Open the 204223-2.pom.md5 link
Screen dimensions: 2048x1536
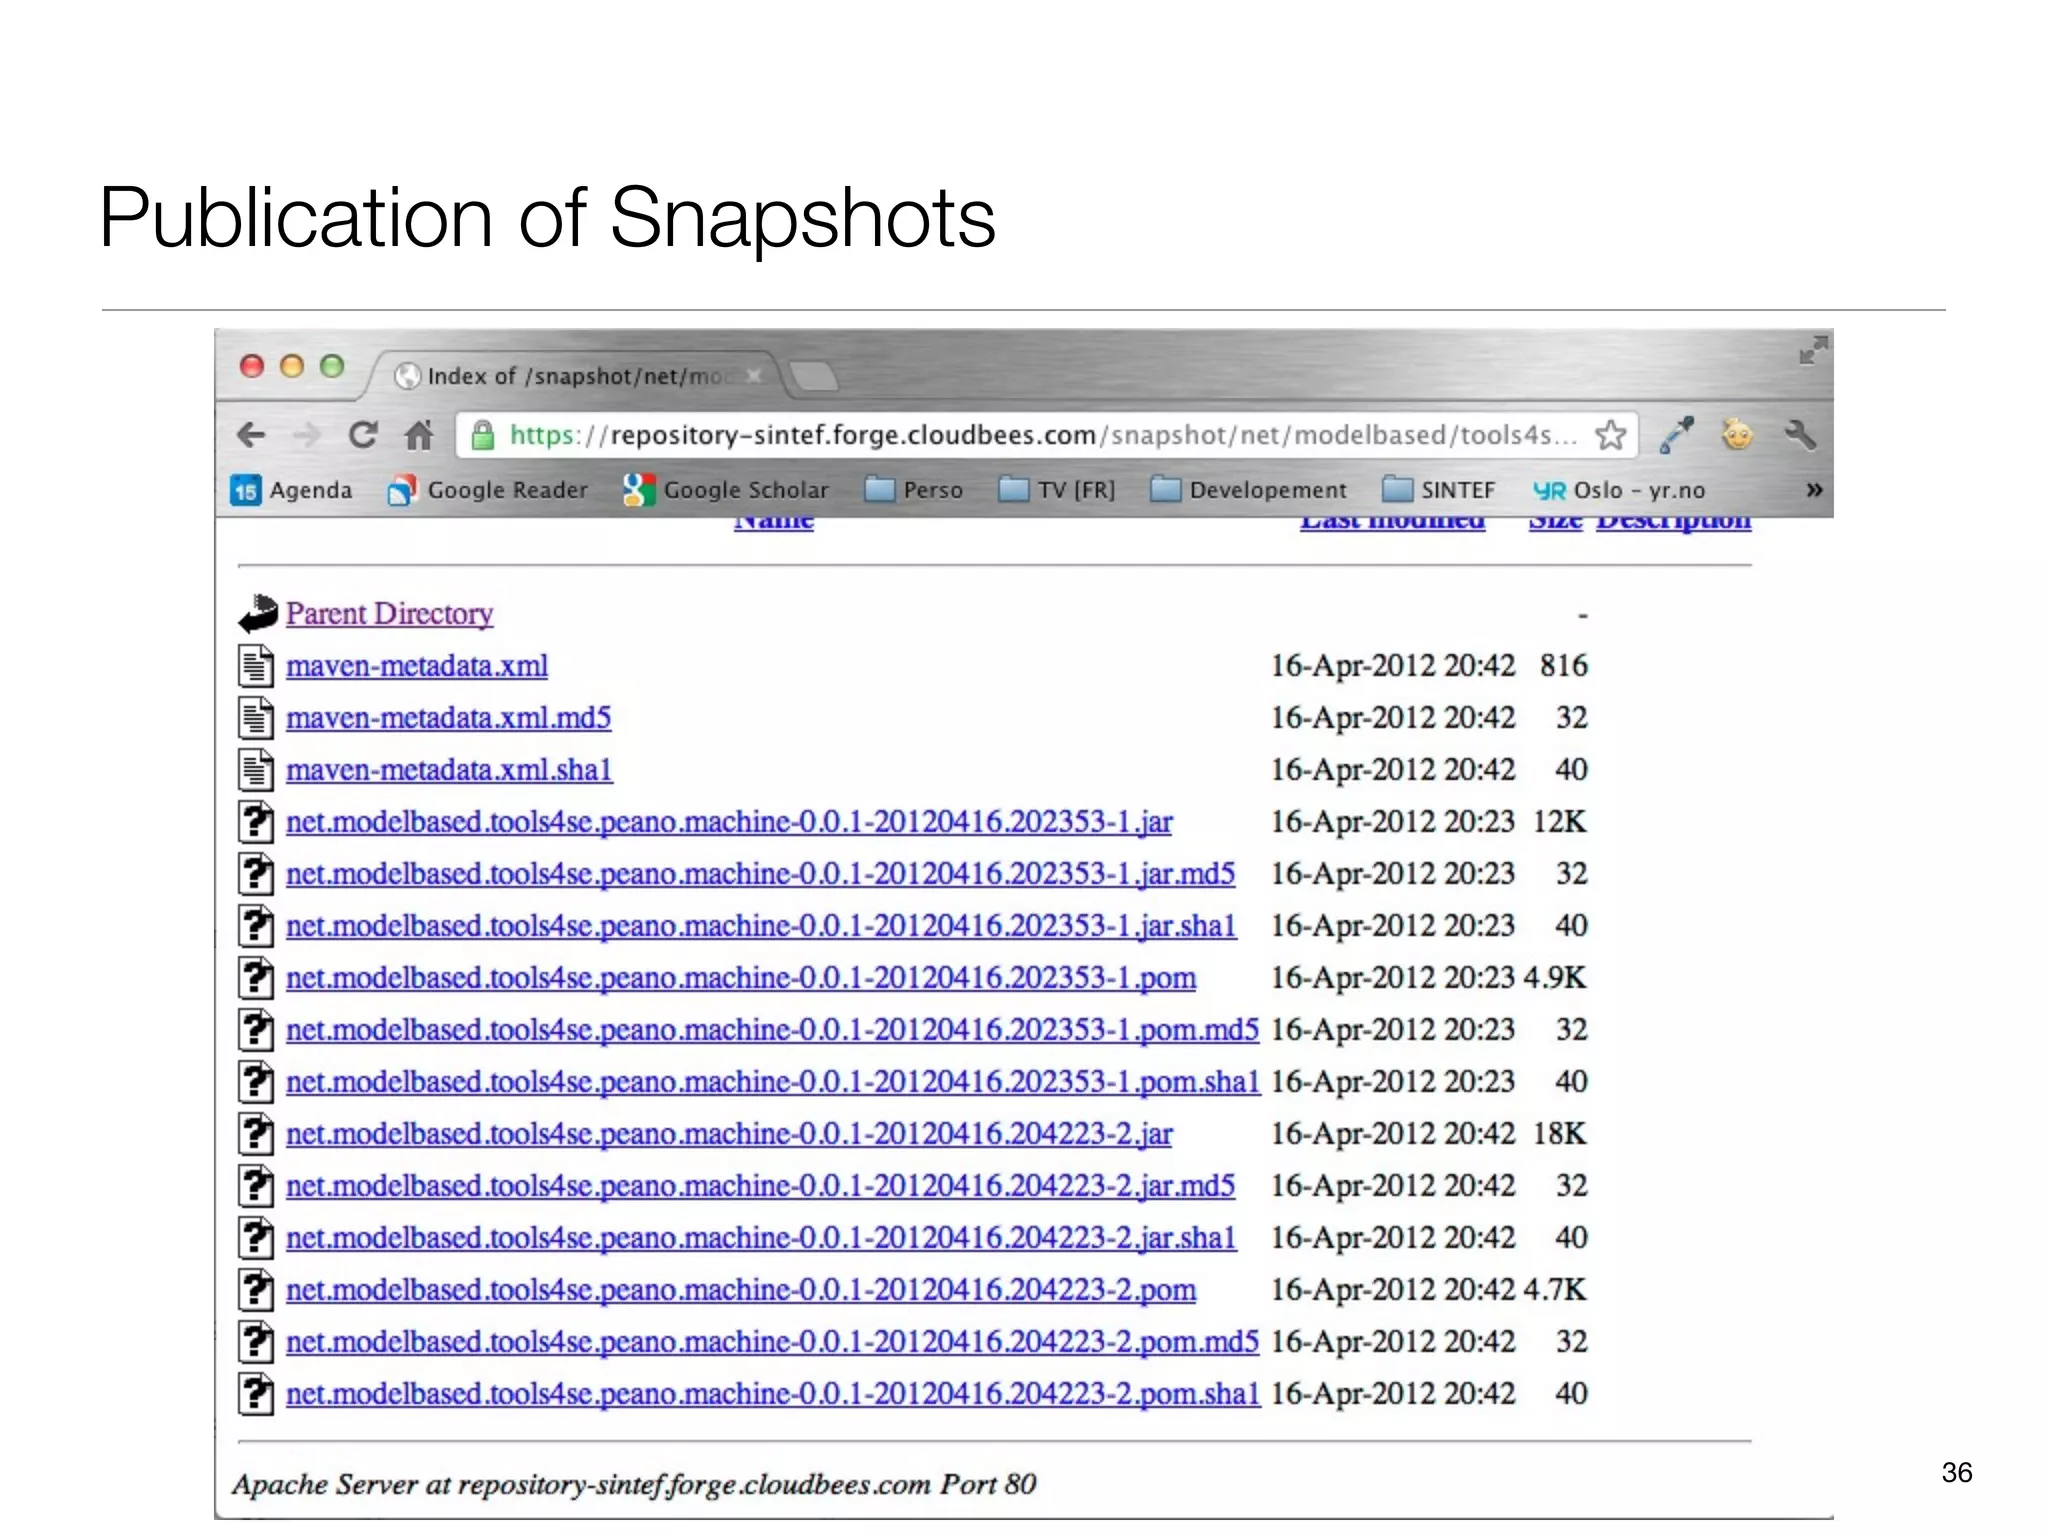772,1342
